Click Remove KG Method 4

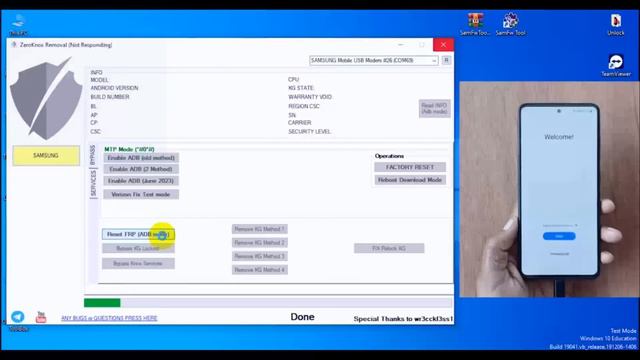tap(260, 269)
